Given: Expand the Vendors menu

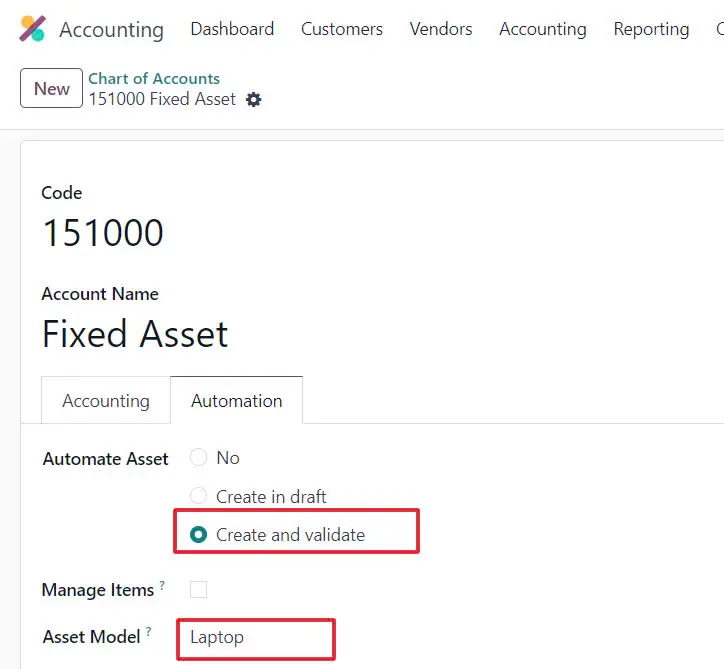Looking at the screenshot, I should 440,29.
